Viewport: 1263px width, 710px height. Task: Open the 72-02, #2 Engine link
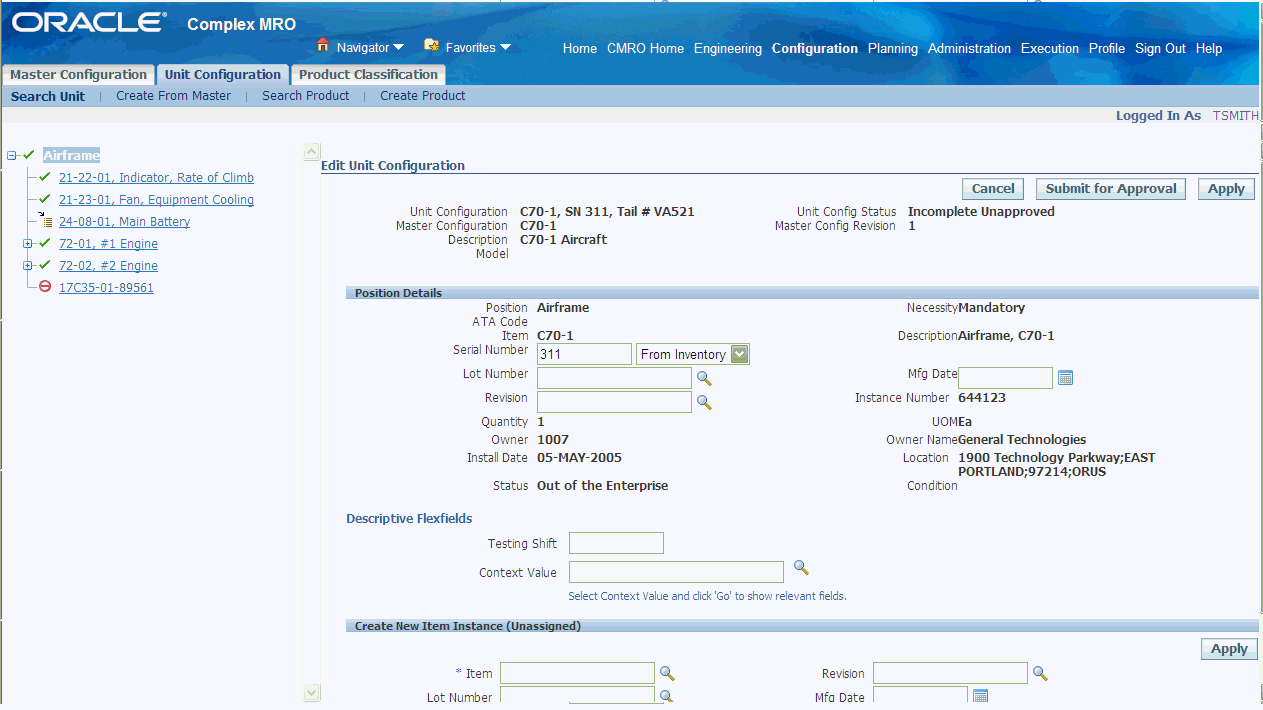(108, 265)
